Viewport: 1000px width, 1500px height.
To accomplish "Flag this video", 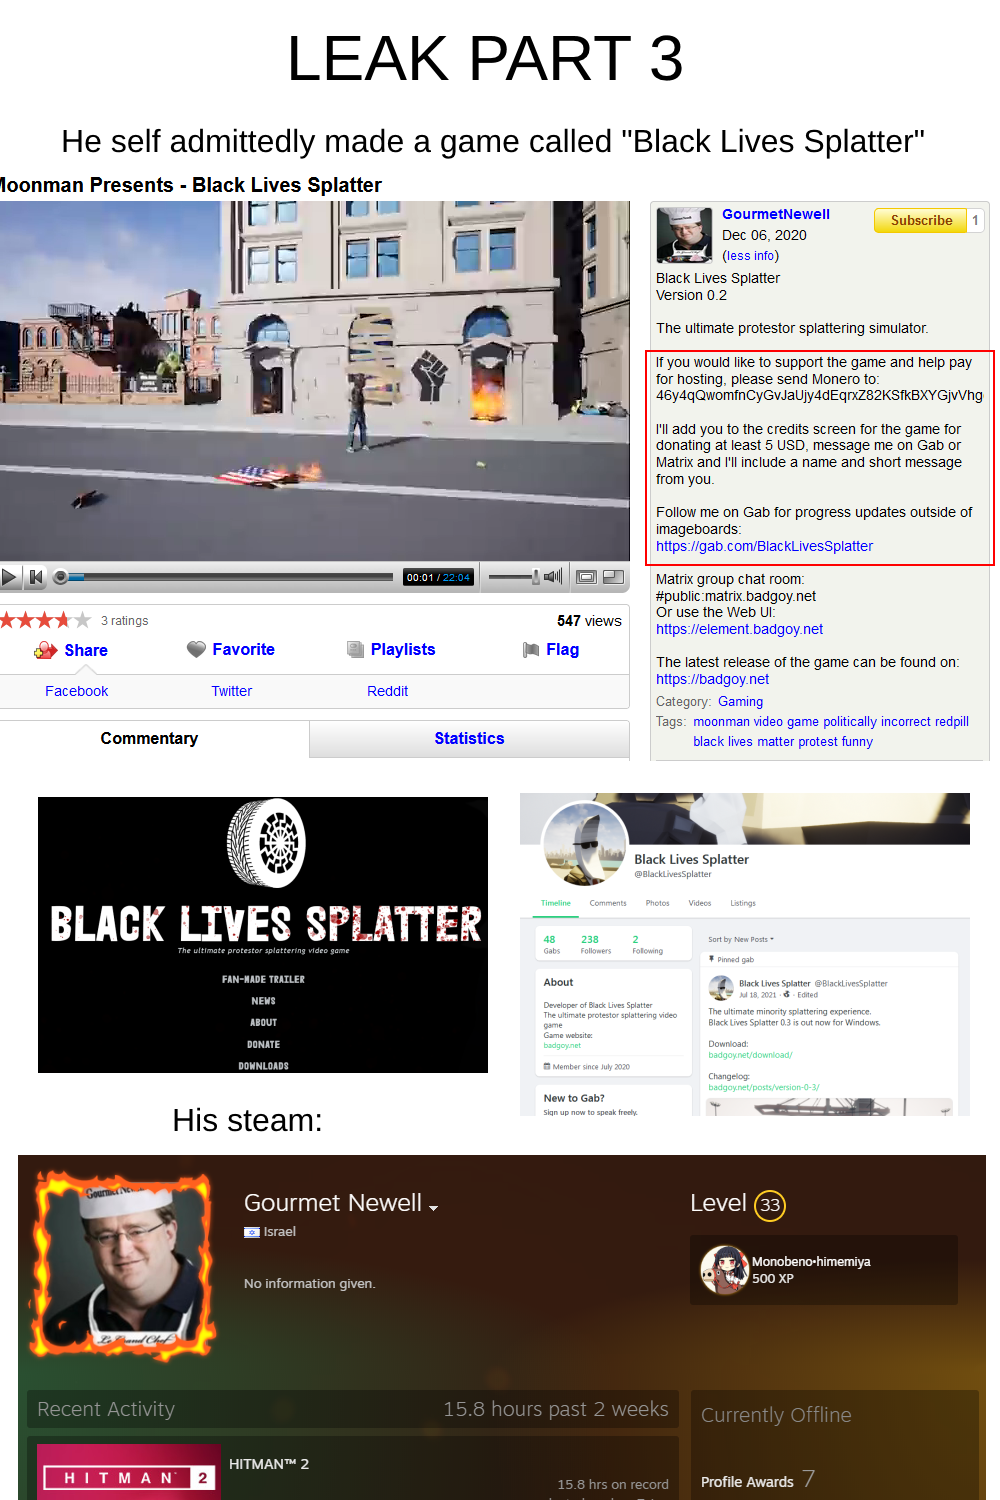I will [x=562, y=649].
